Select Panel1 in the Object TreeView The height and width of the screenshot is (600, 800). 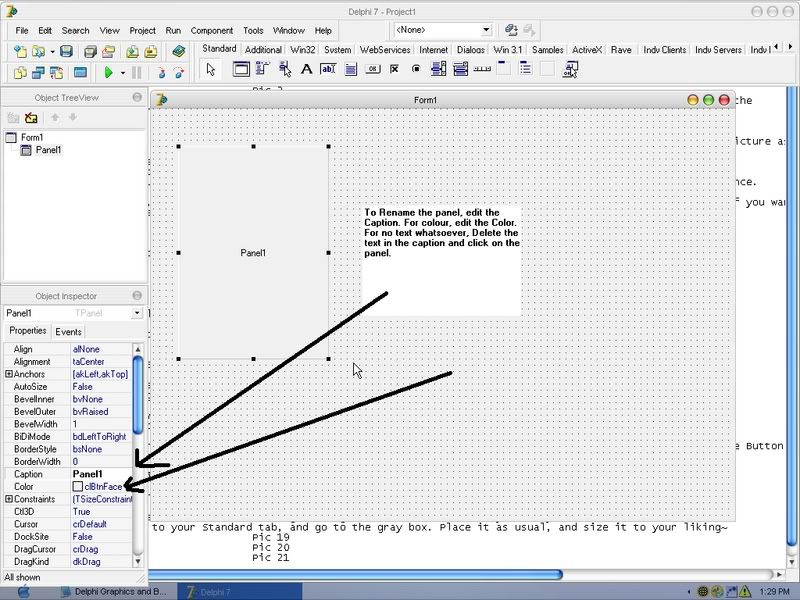[x=48, y=150]
